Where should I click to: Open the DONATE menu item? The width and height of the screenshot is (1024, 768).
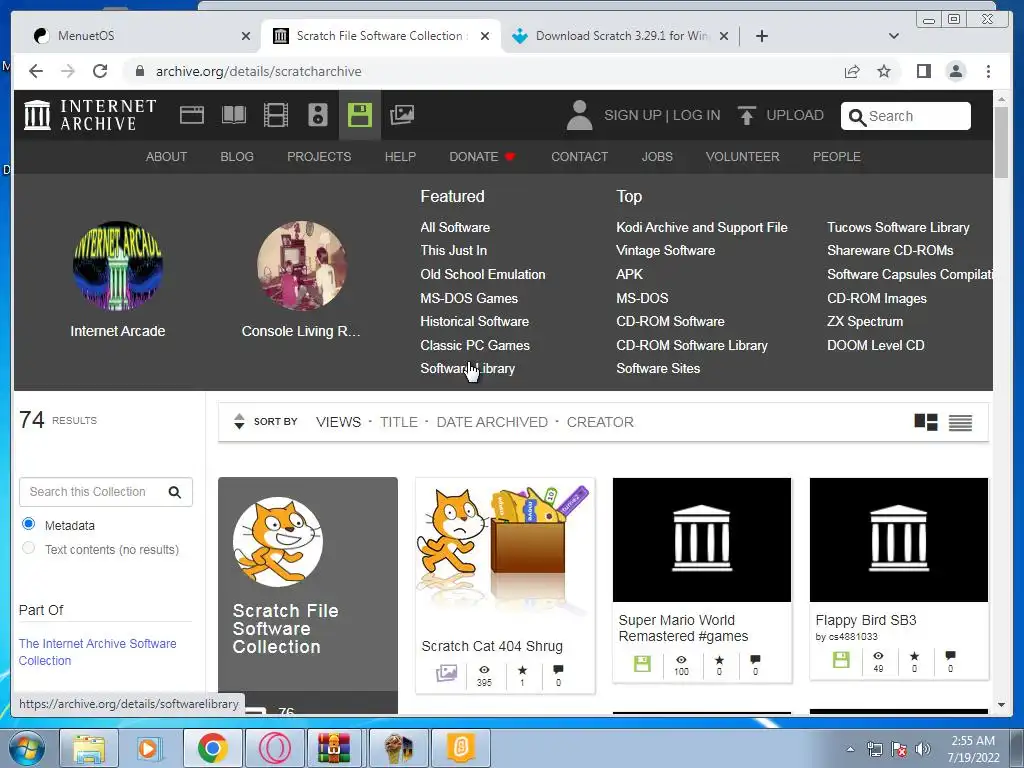pyautogui.click(x=482, y=157)
